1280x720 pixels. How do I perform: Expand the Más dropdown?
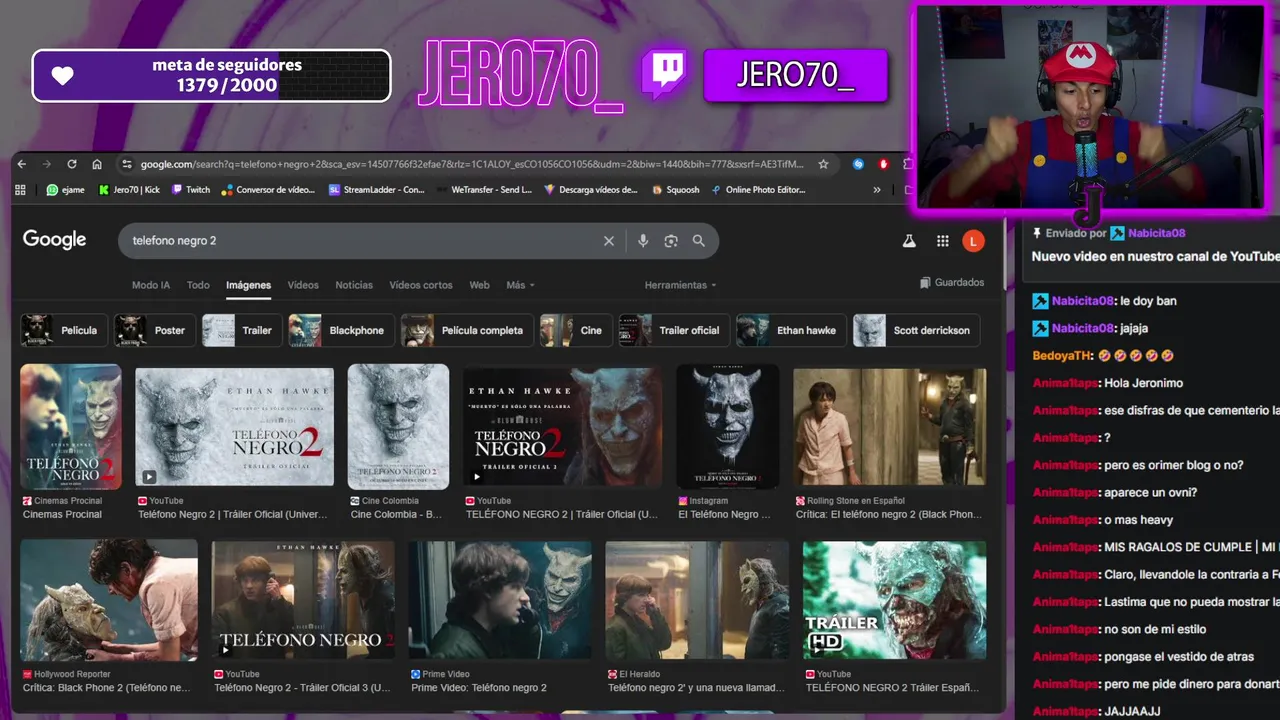[520, 285]
